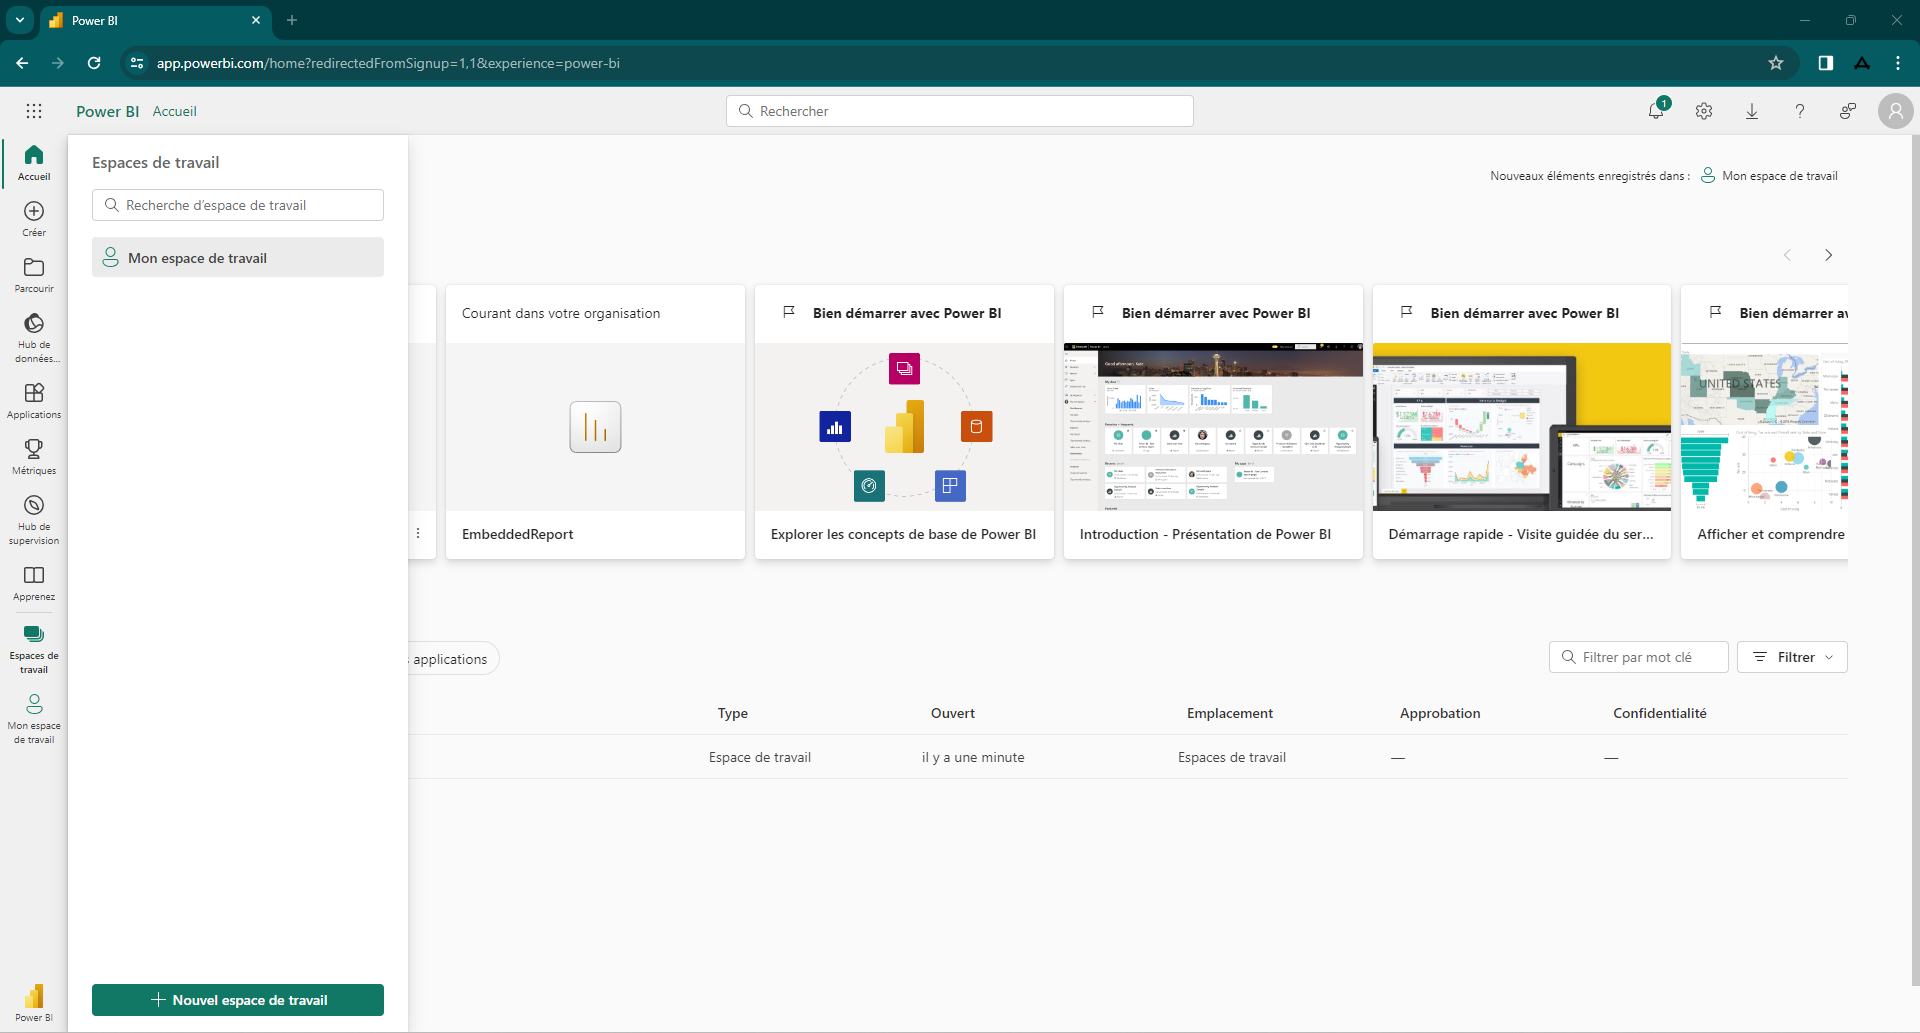Expand the Filtrer dropdown
This screenshot has height=1033, width=1920.
(x=1792, y=657)
